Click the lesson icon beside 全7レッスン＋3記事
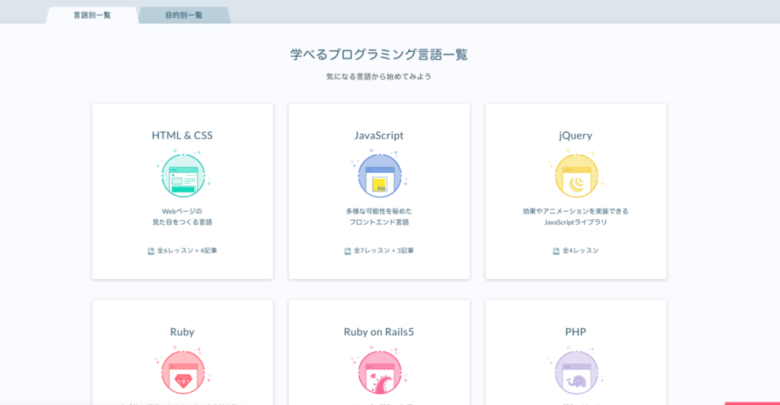Image resolution: width=780 pixels, height=405 pixels. (347, 251)
